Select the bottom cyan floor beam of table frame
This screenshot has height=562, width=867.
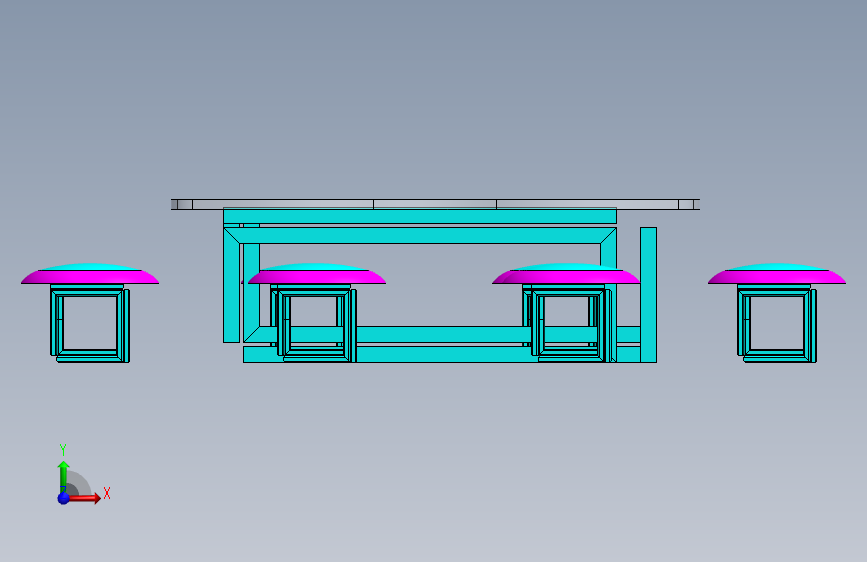(x=442, y=355)
